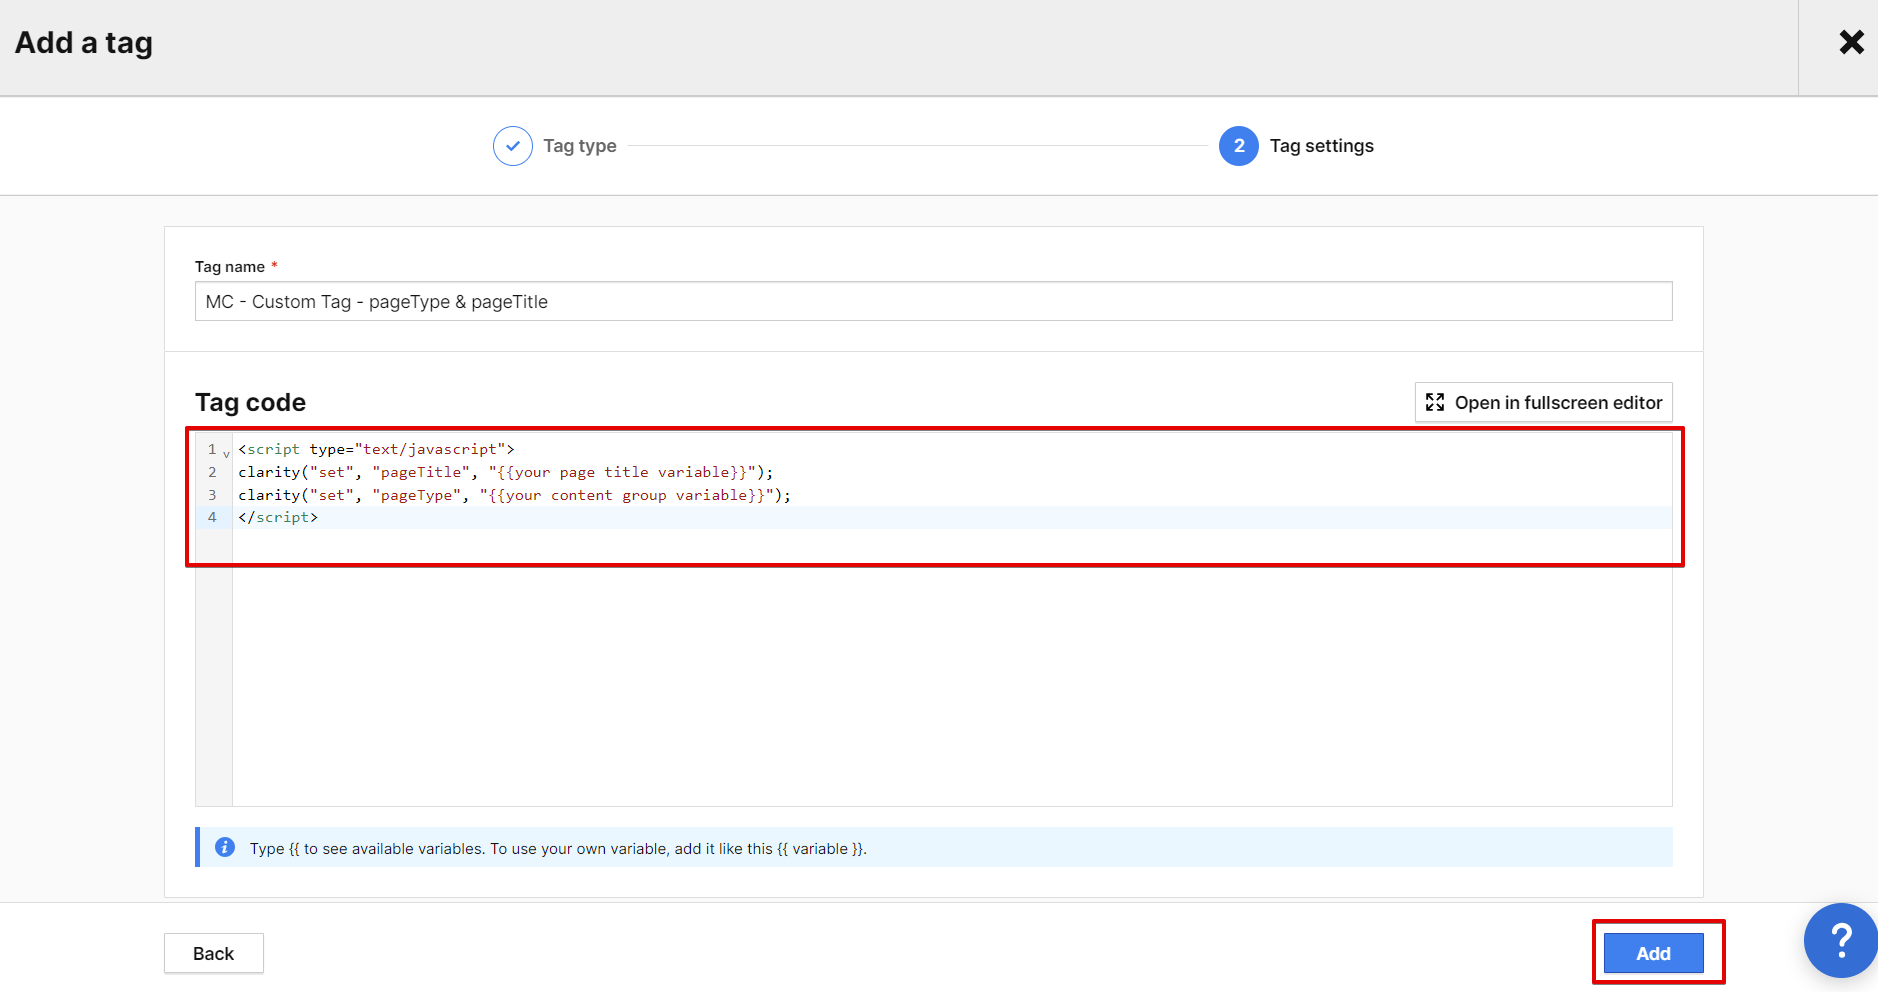Click the blue checkmark icon on Tag type step

(513, 145)
